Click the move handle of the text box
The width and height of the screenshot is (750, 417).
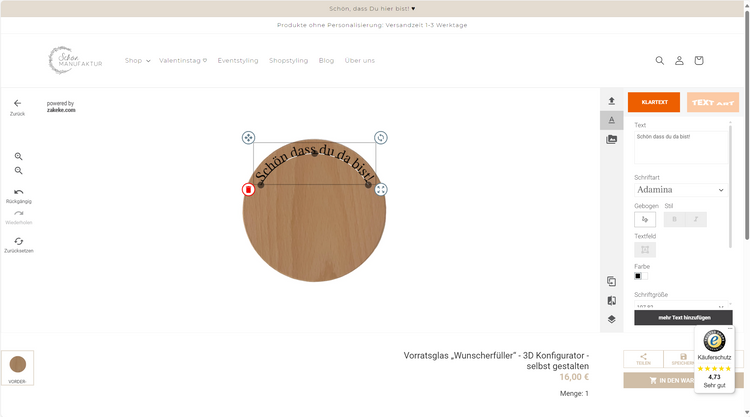coord(249,137)
